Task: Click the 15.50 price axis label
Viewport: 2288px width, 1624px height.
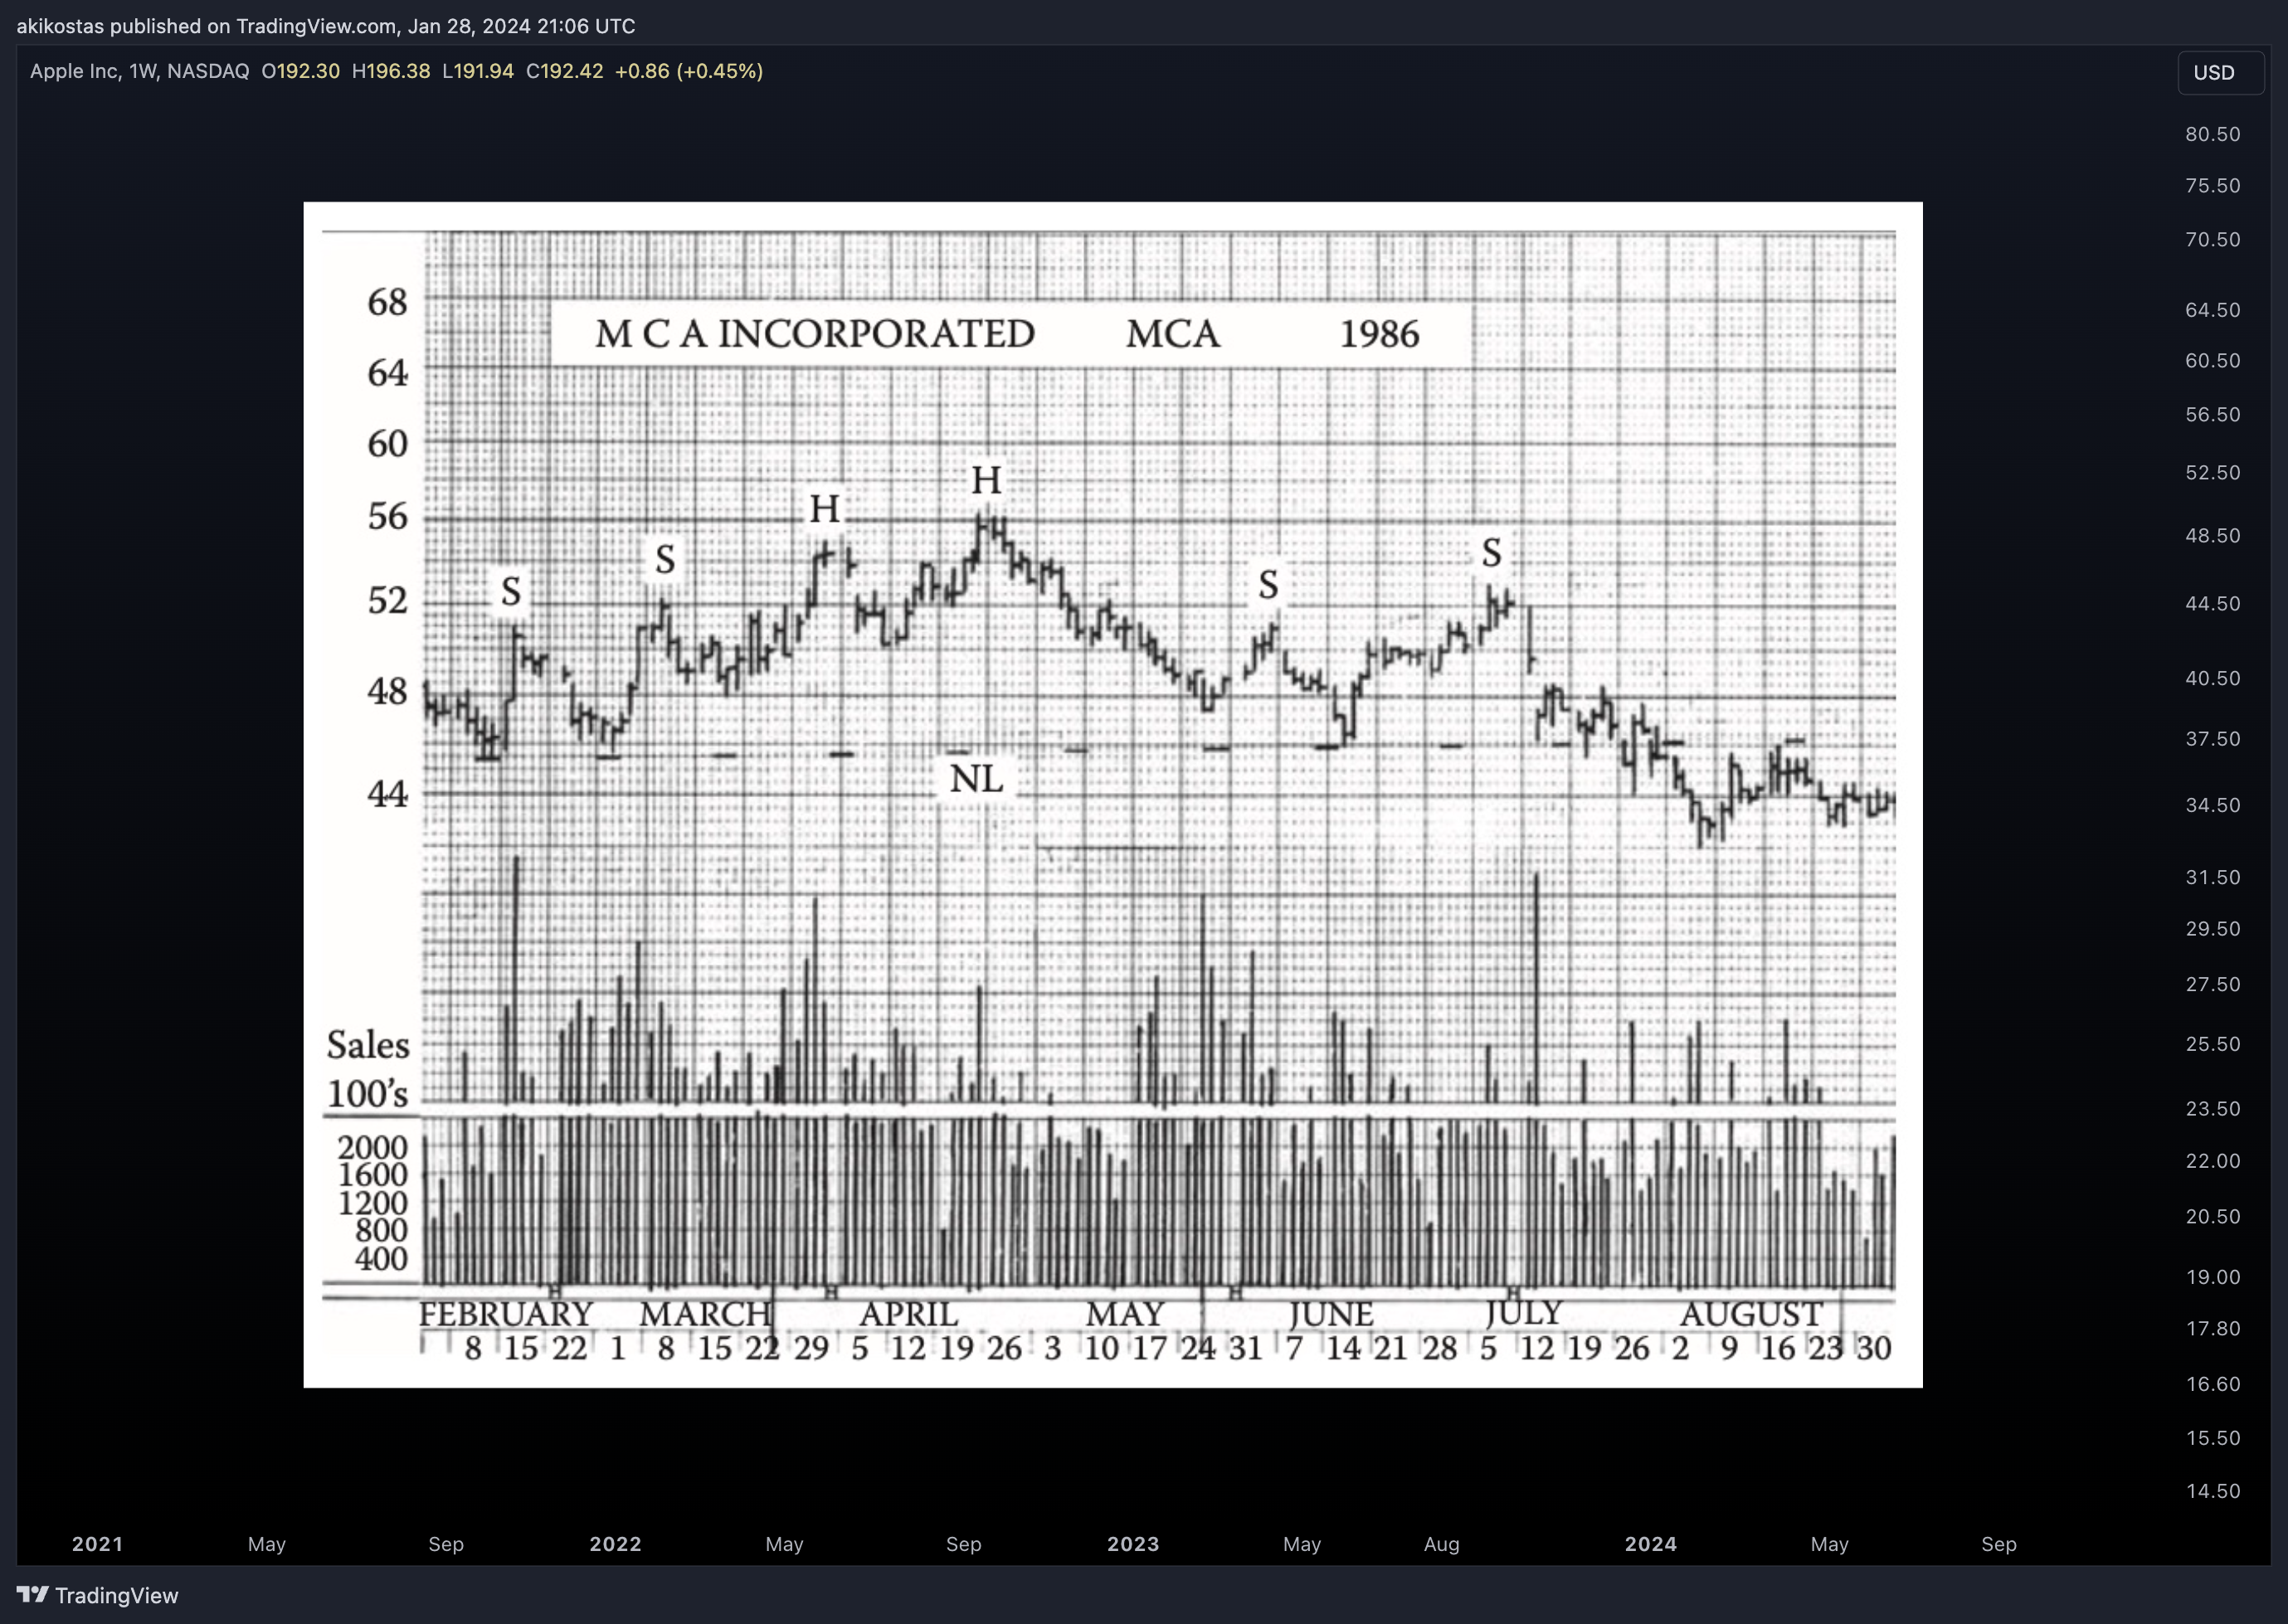Action: 2212,1438
